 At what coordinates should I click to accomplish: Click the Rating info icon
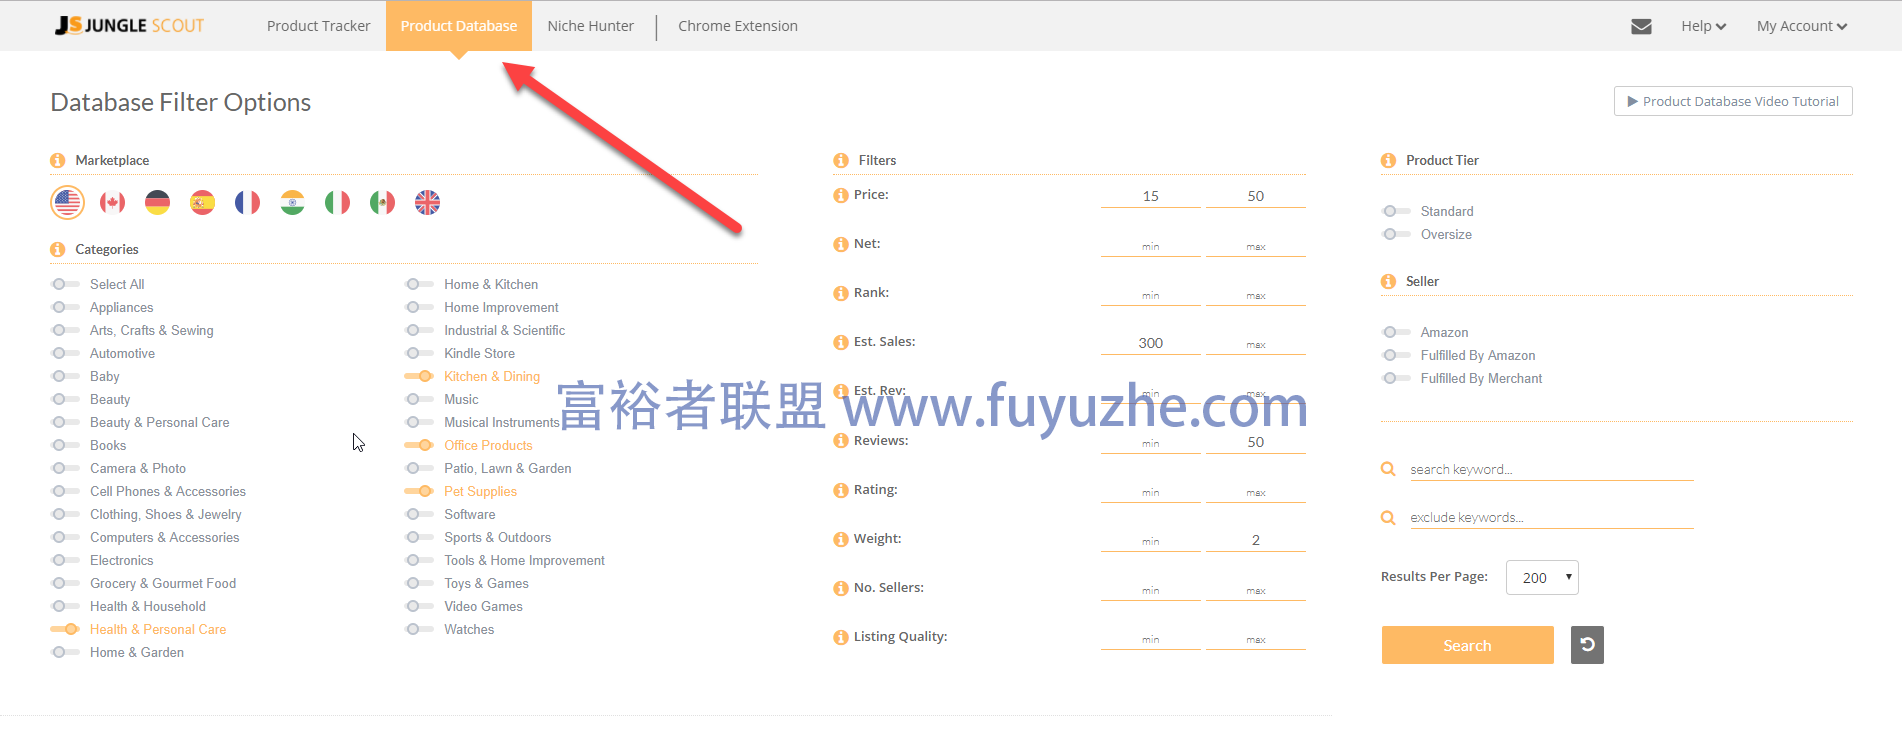point(841,490)
